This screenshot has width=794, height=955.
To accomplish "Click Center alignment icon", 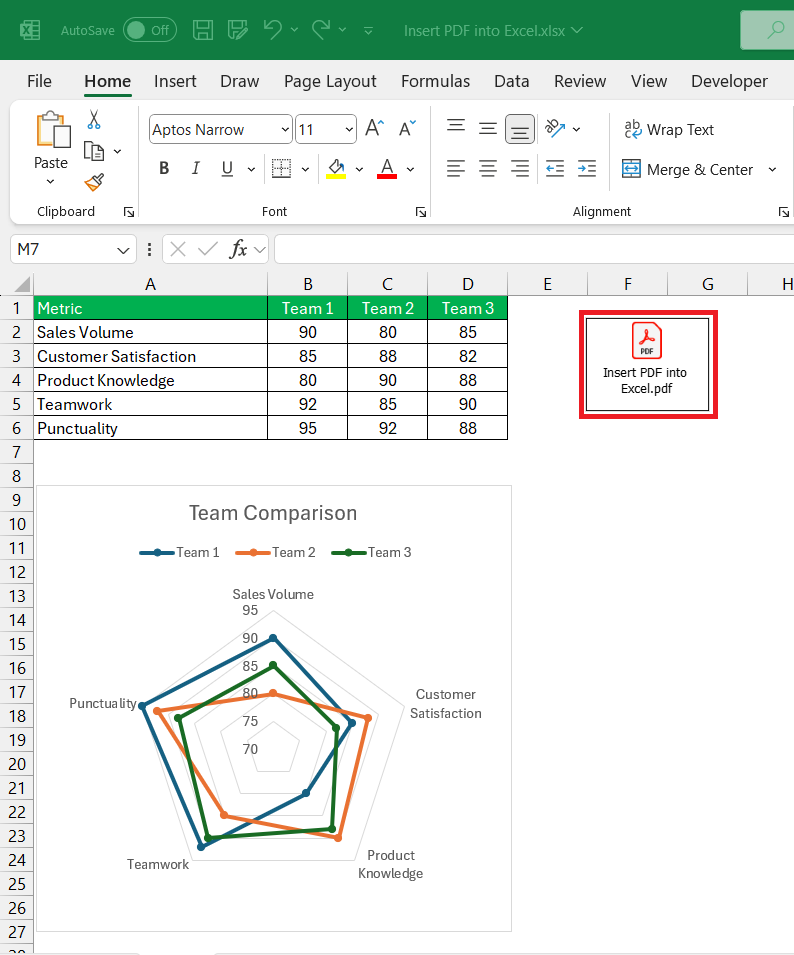I will (x=487, y=169).
